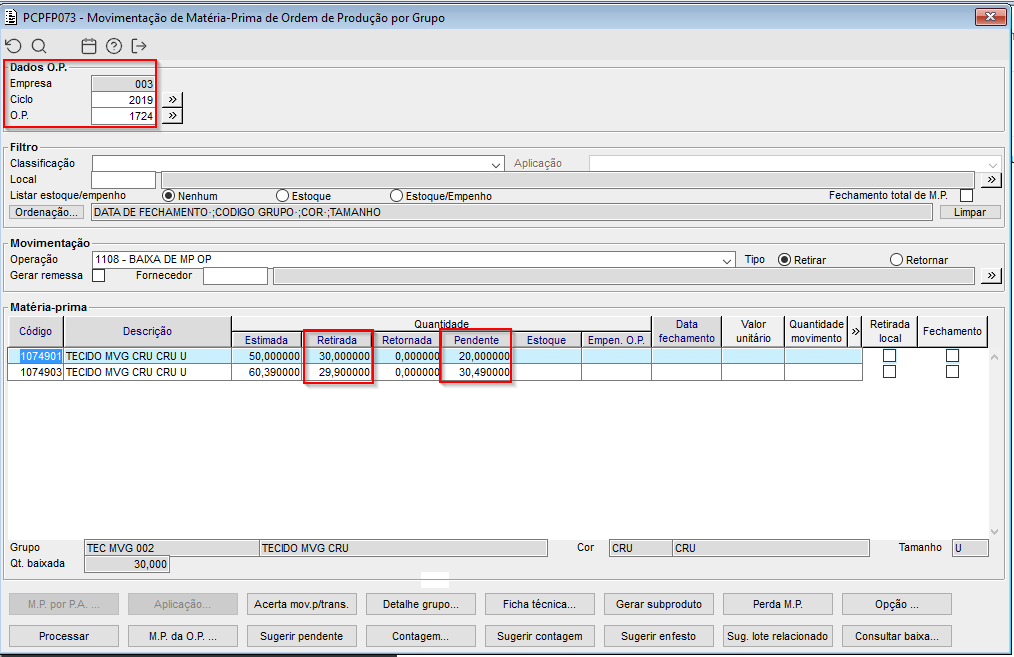Click the Limpar button

(x=970, y=212)
